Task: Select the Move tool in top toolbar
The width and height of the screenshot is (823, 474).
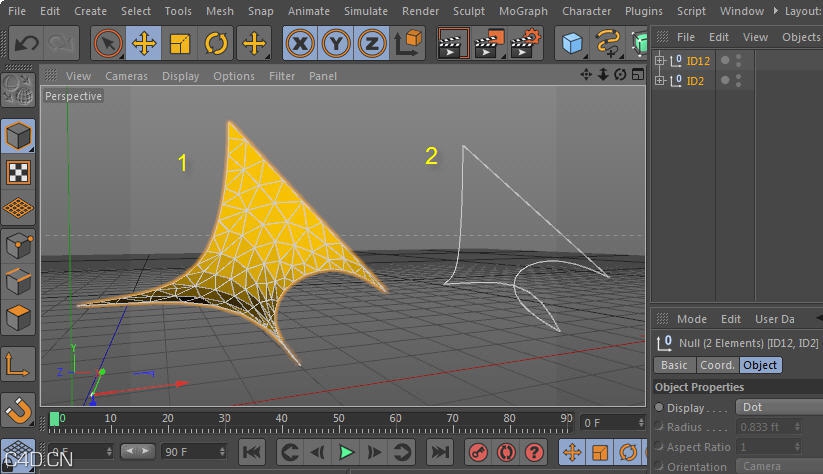Action: [x=144, y=43]
